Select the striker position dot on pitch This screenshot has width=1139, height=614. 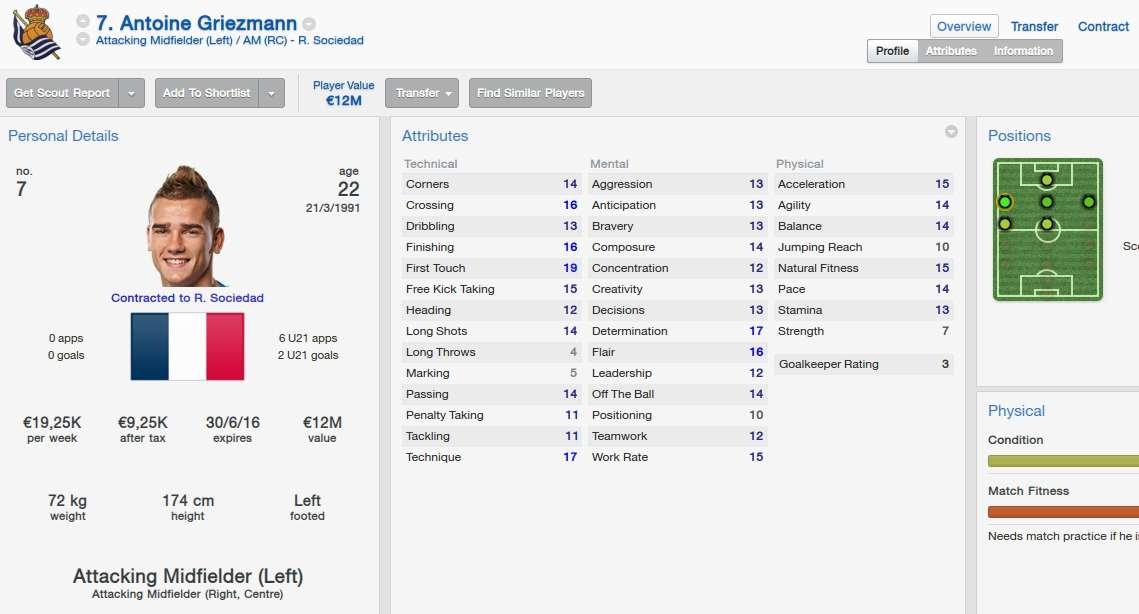(1046, 180)
